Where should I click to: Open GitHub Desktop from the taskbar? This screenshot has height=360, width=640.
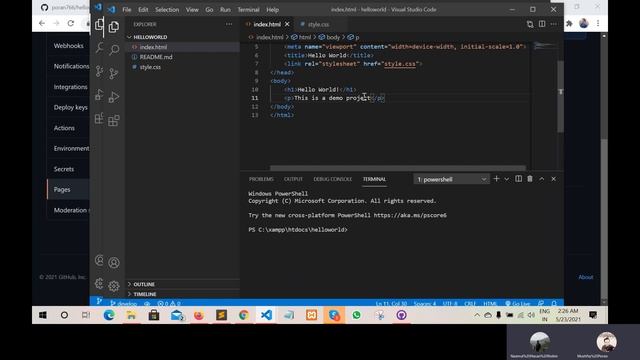pos(401,315)
